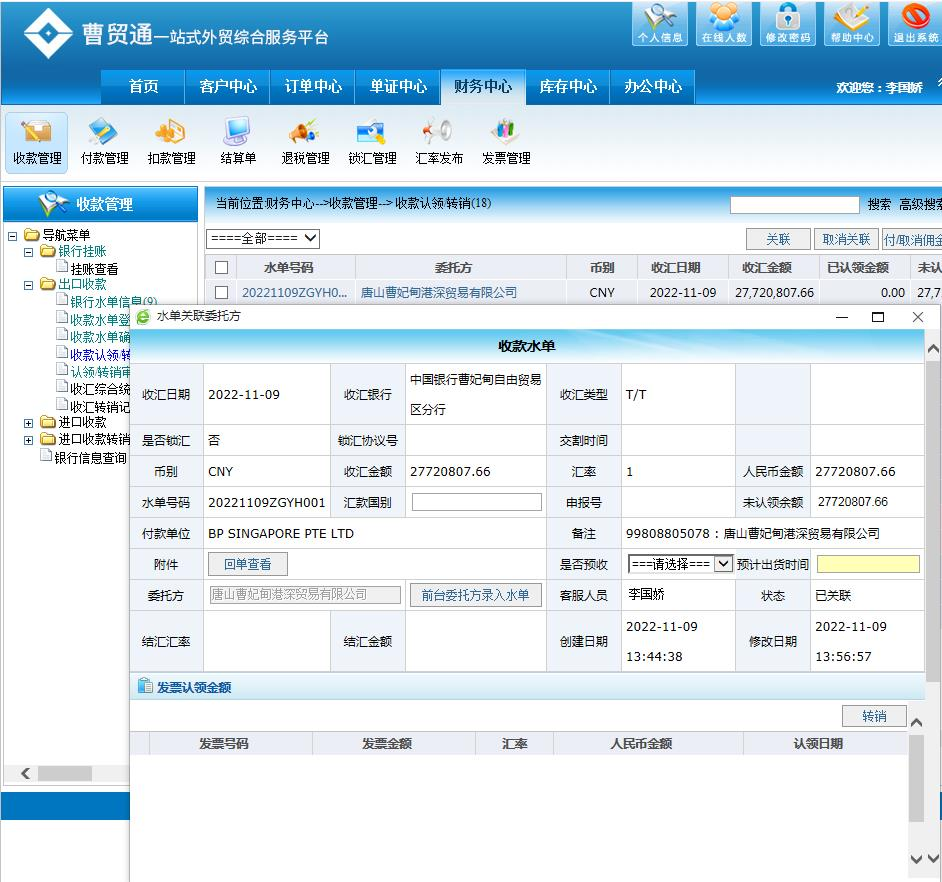Open the 帮助中心 help center icon
The height and width of the screenshot is (882, 942).
852,23
